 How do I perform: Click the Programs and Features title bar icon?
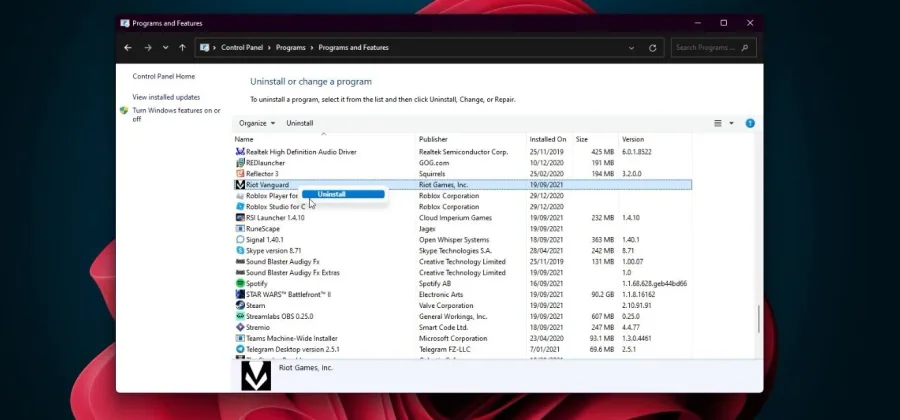(x=125, y=24)
